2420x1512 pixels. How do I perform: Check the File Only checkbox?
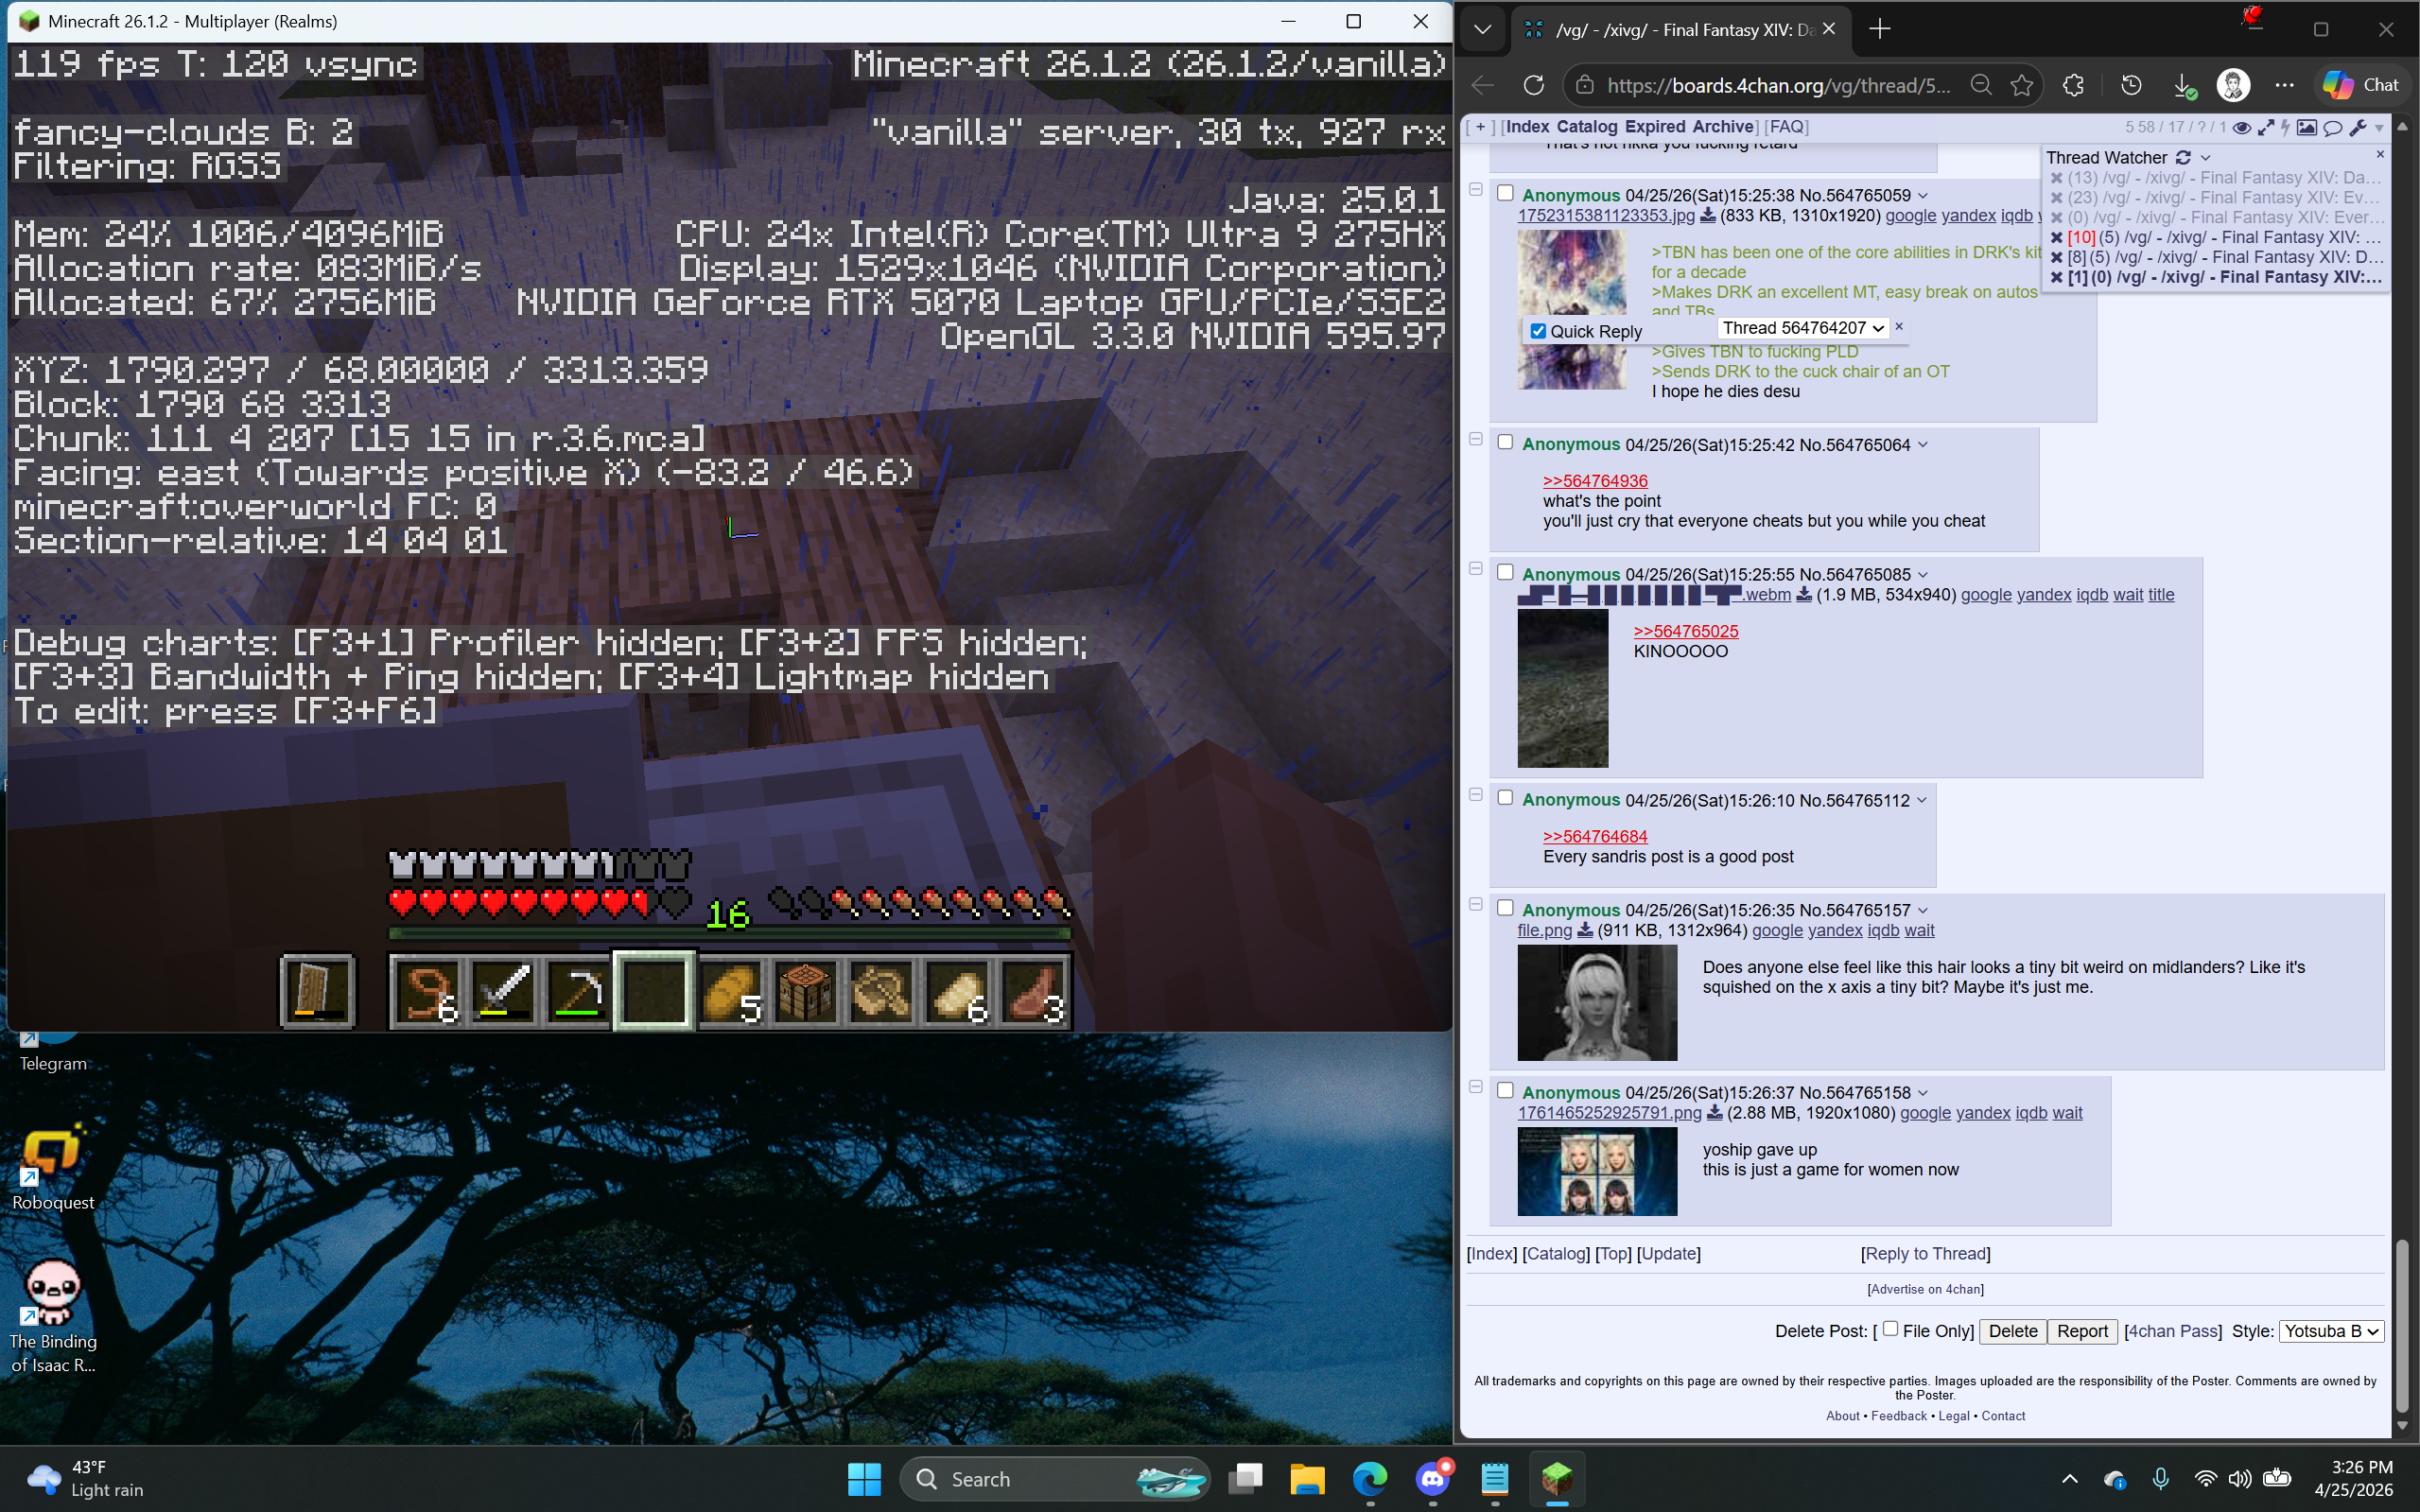pyautogui.click(x=1890, y=1329)
